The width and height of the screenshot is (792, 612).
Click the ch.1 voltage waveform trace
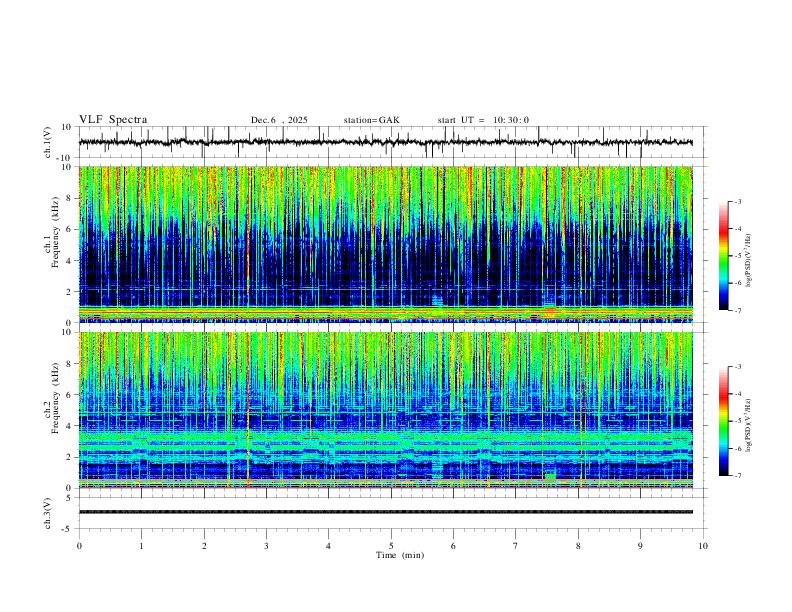[385, 142]
